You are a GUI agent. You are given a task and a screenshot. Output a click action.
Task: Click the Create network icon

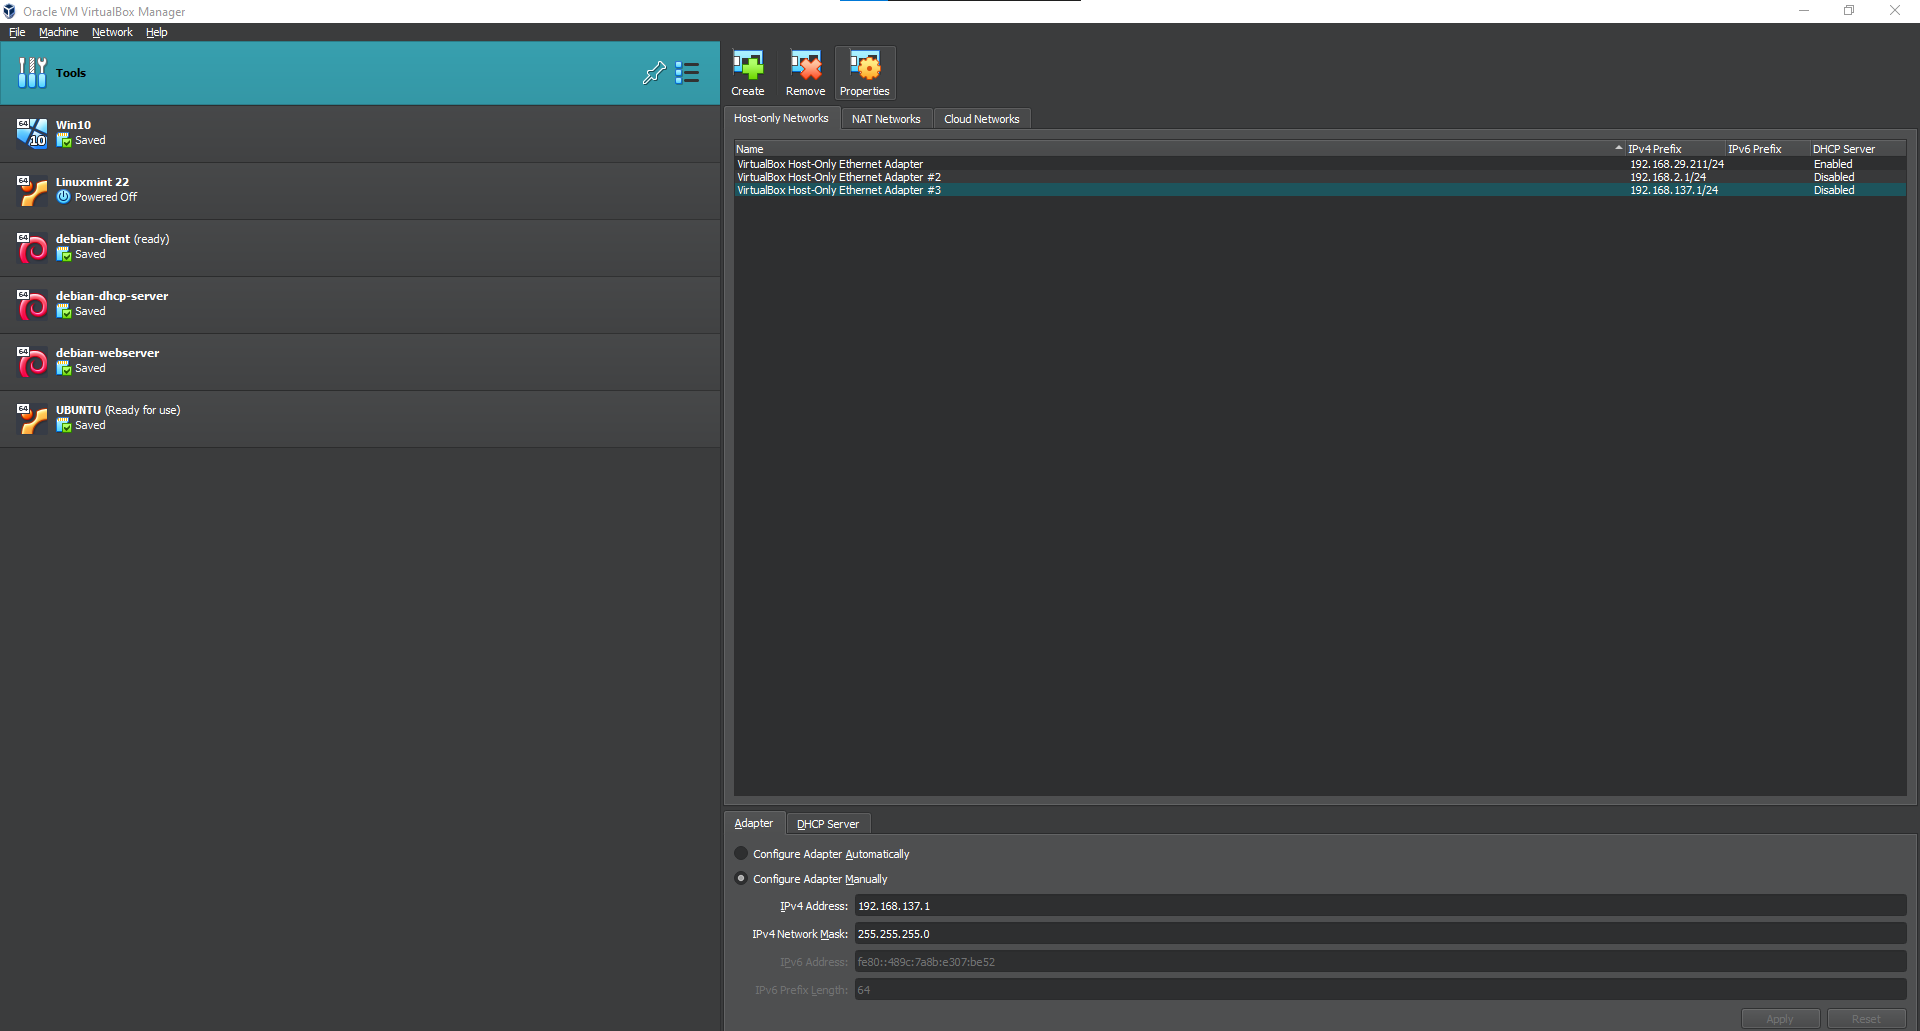pos(747,66)
